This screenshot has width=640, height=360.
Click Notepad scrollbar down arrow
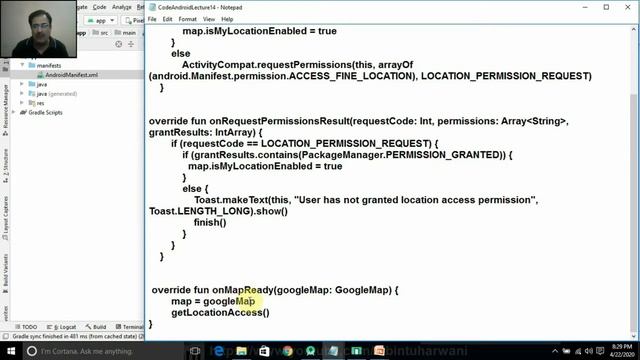click(x=633, y=336)
